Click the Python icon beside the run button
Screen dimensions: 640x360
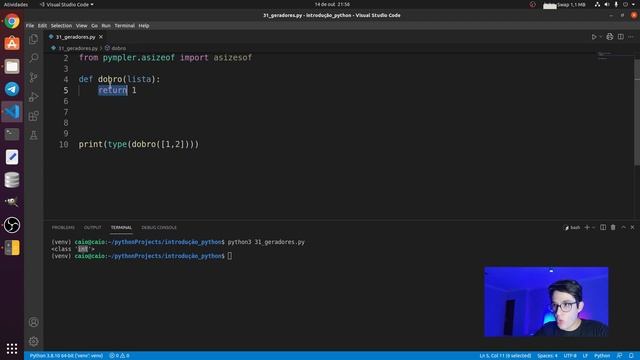click(x=610, y=37)
